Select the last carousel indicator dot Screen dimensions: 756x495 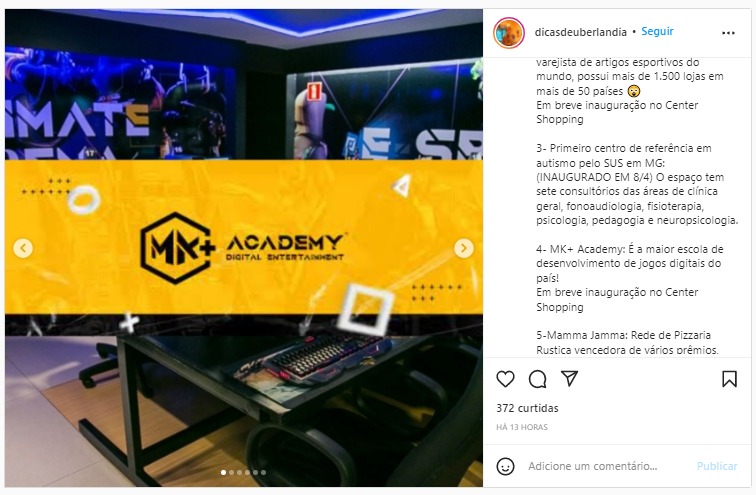pos(263,472)
